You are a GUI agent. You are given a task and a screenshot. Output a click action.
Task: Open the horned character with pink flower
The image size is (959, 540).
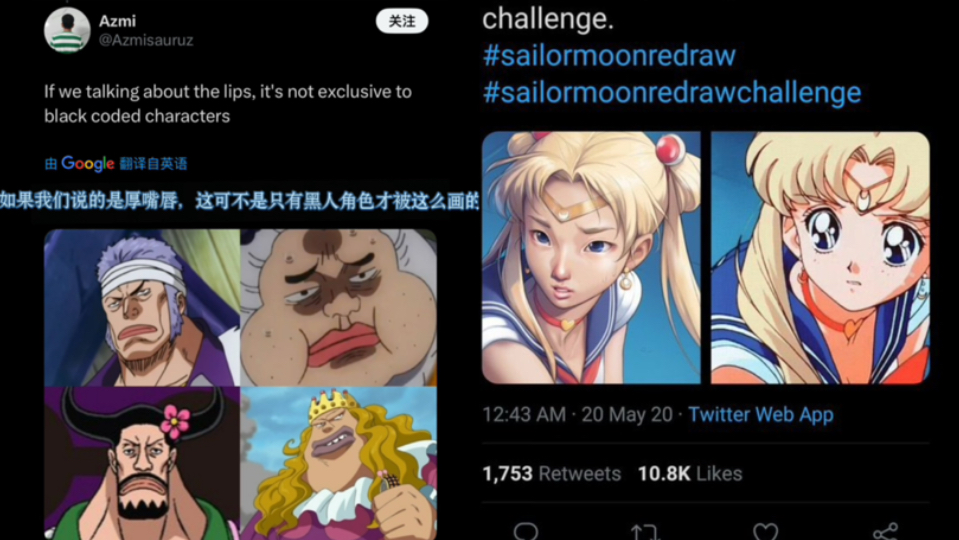[142, 464]
